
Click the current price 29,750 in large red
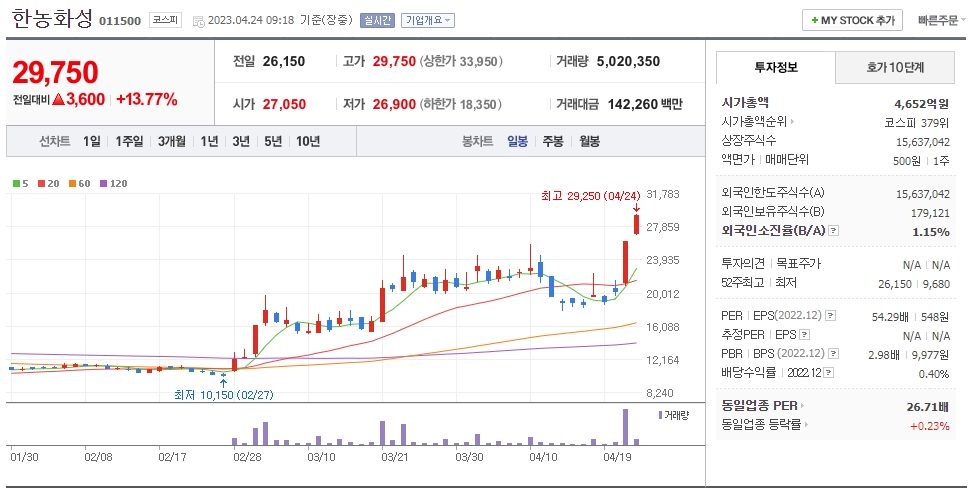pyautogui.click(x=55, y=73)
